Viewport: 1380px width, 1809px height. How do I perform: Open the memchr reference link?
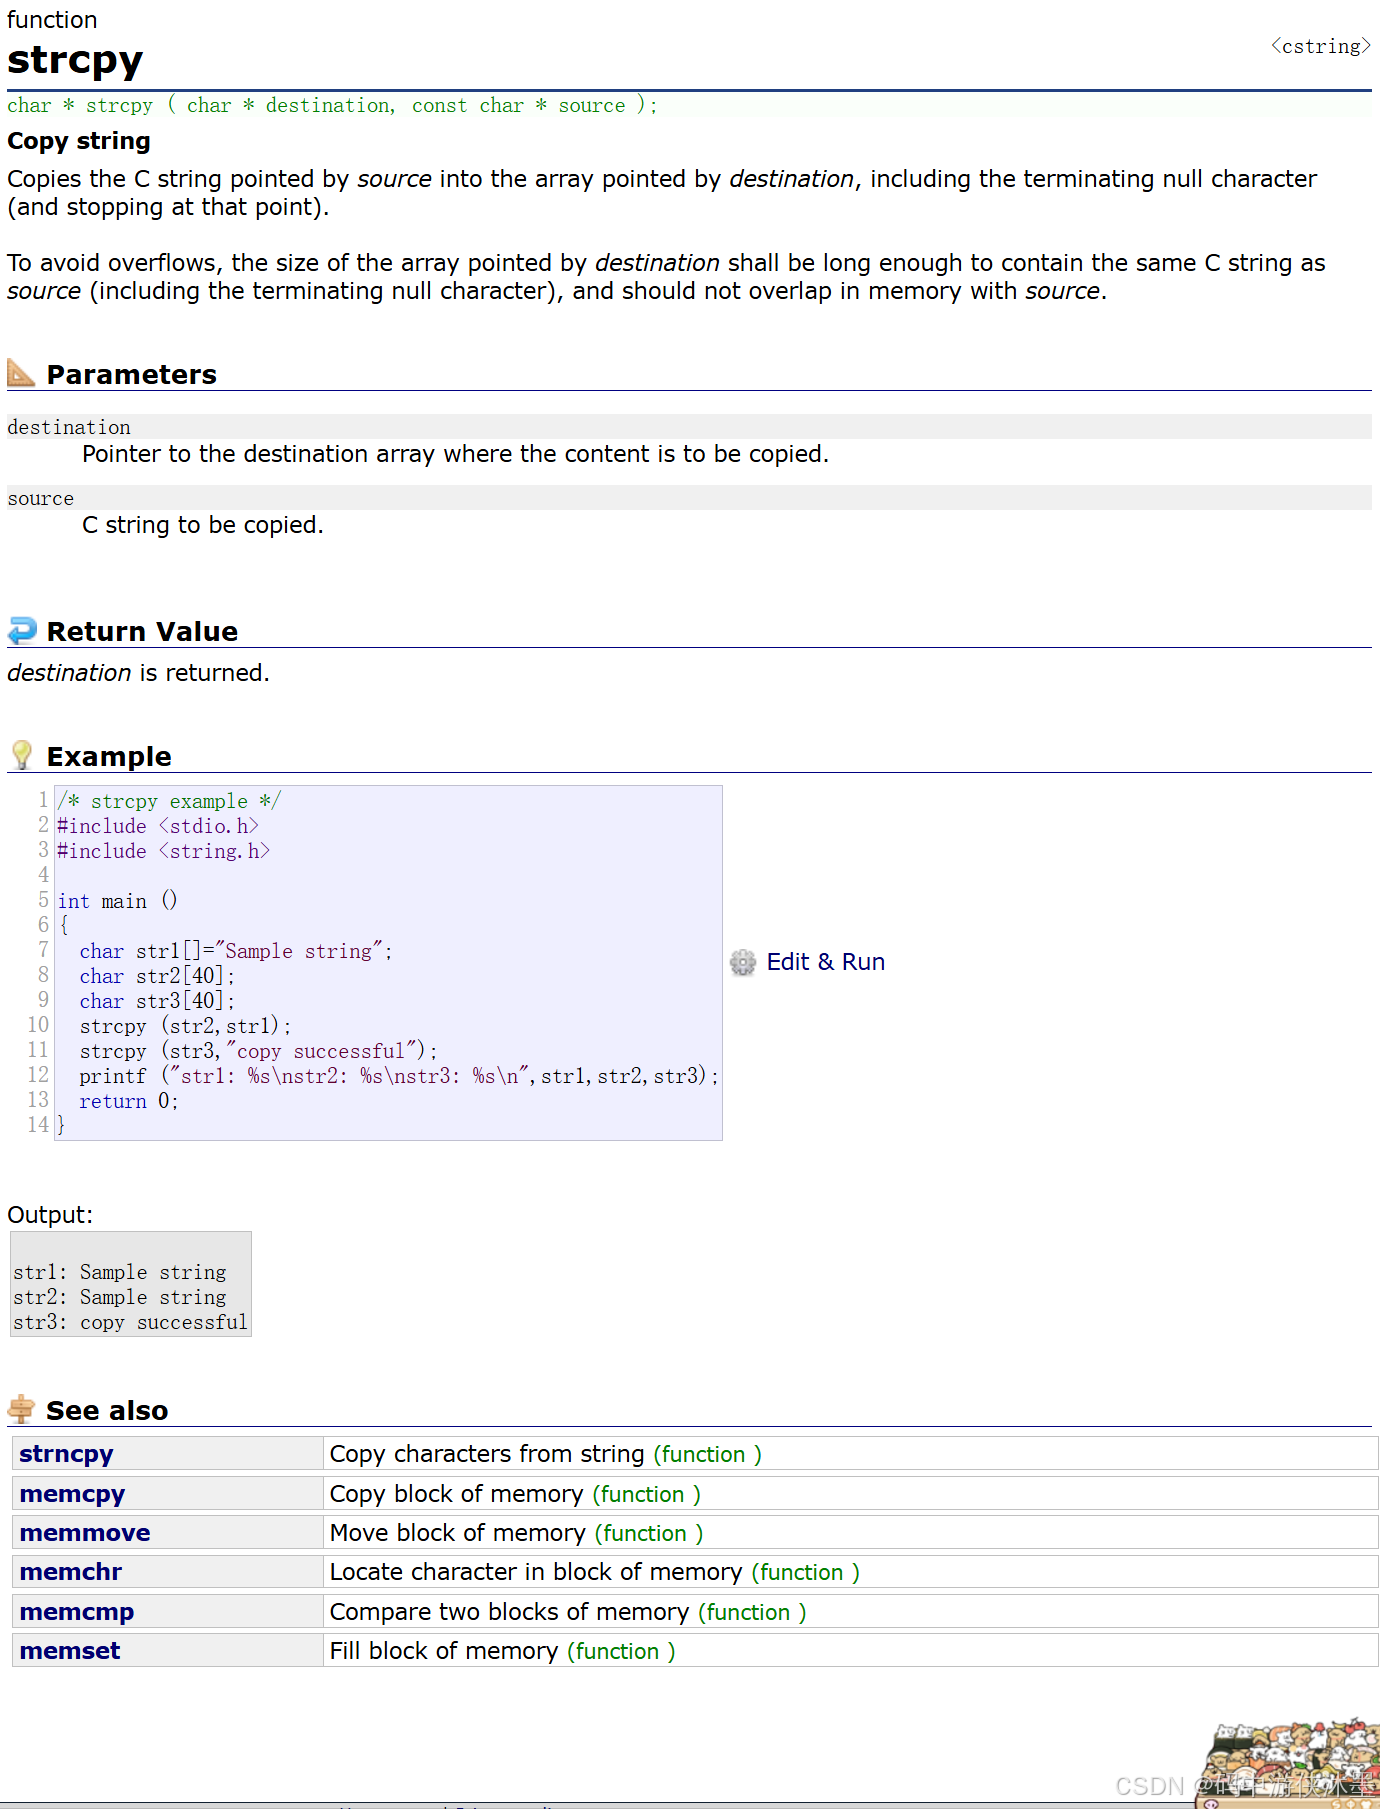70,1572
